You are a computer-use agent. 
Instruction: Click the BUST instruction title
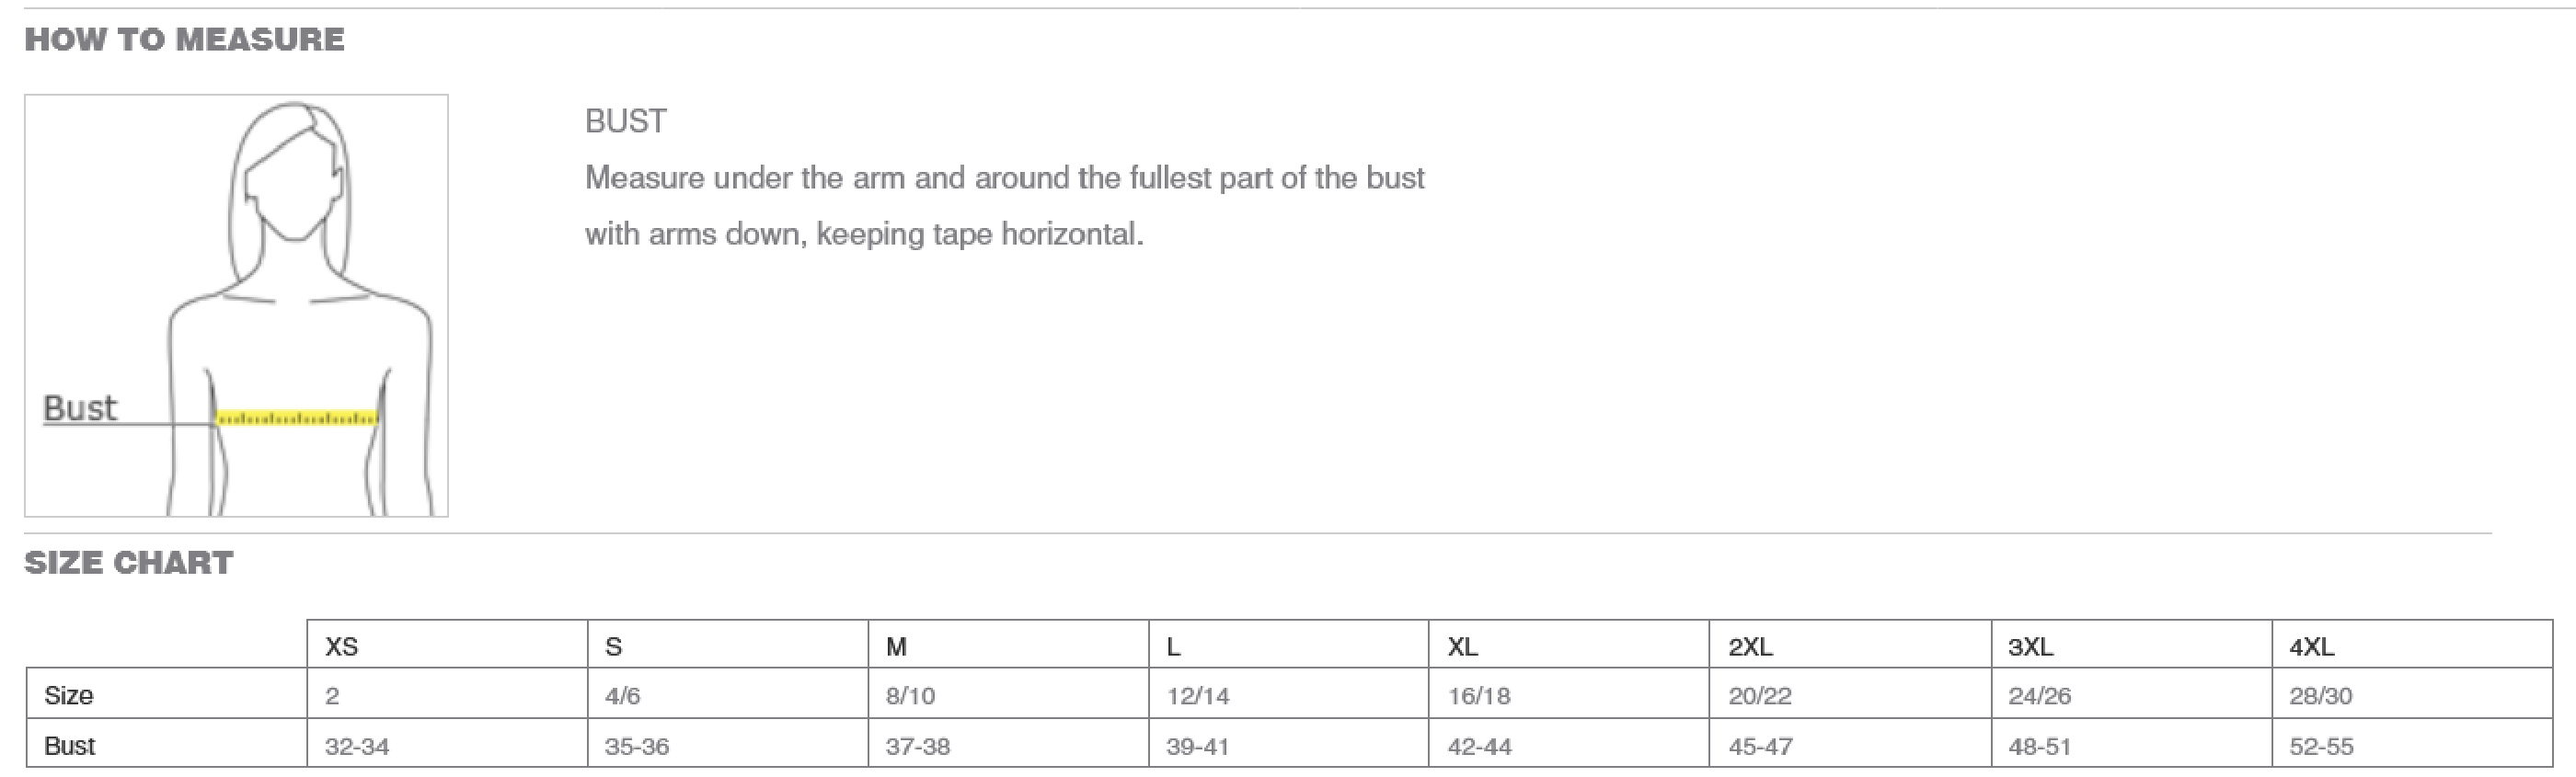626,121
